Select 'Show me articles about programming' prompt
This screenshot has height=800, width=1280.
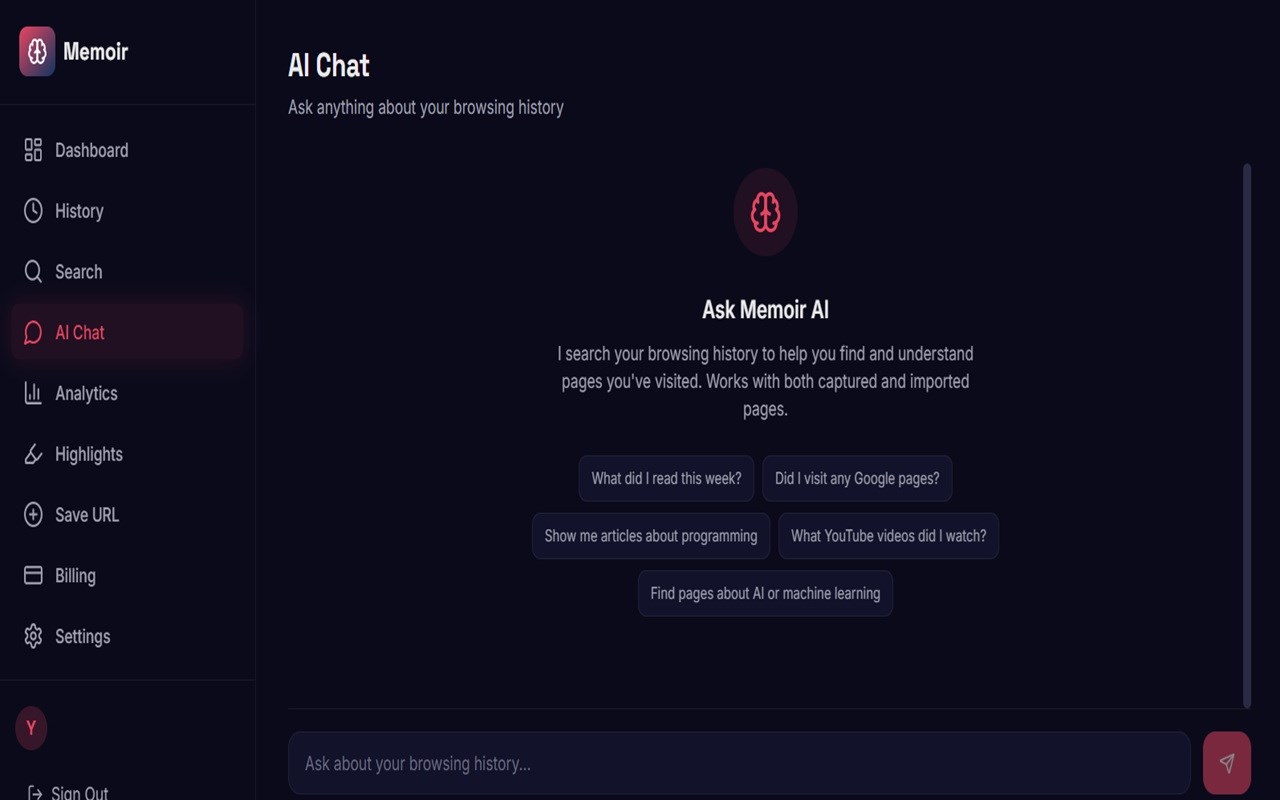(x=650, y=536)
